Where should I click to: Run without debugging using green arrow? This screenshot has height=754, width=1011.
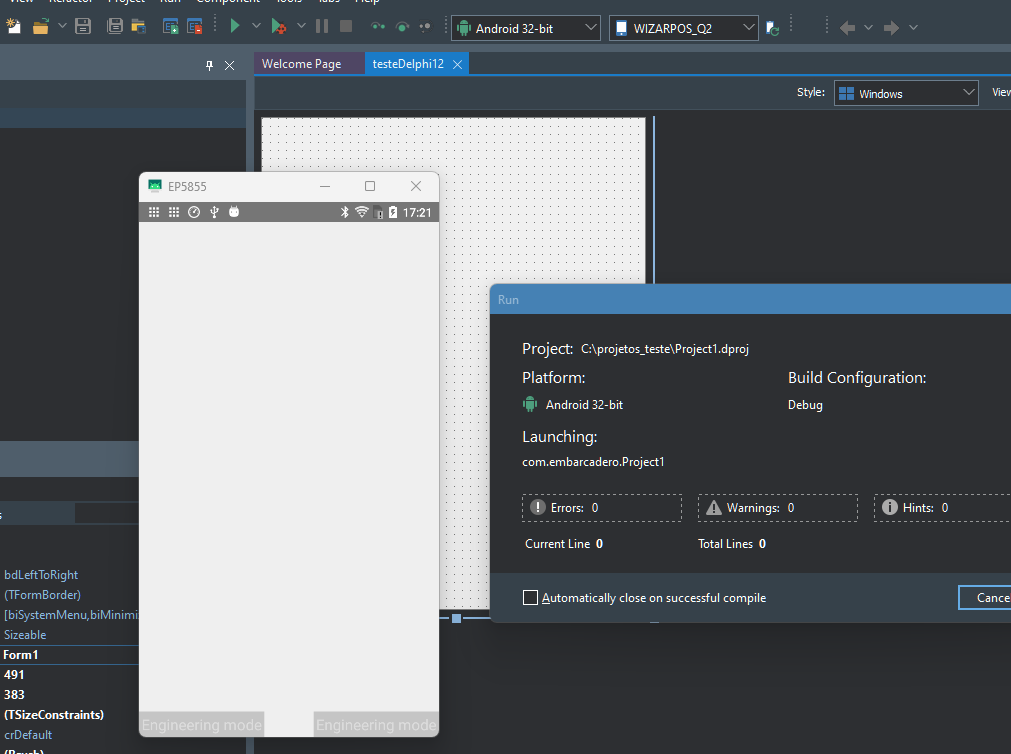[235, 26]
